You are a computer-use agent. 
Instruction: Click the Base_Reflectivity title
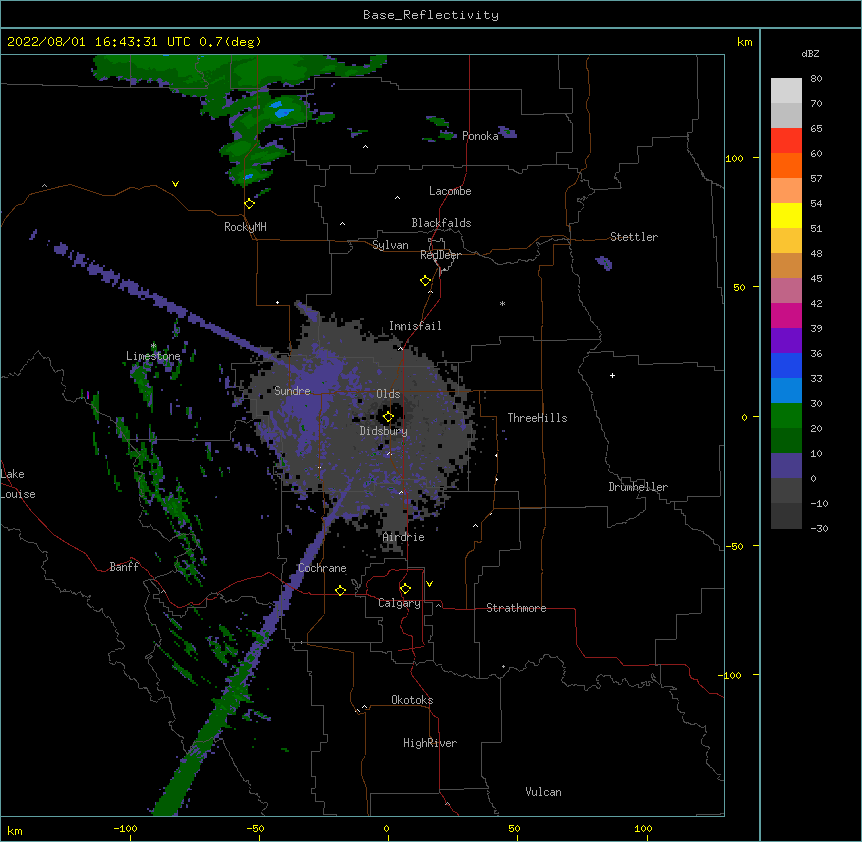tap(431, 15)
